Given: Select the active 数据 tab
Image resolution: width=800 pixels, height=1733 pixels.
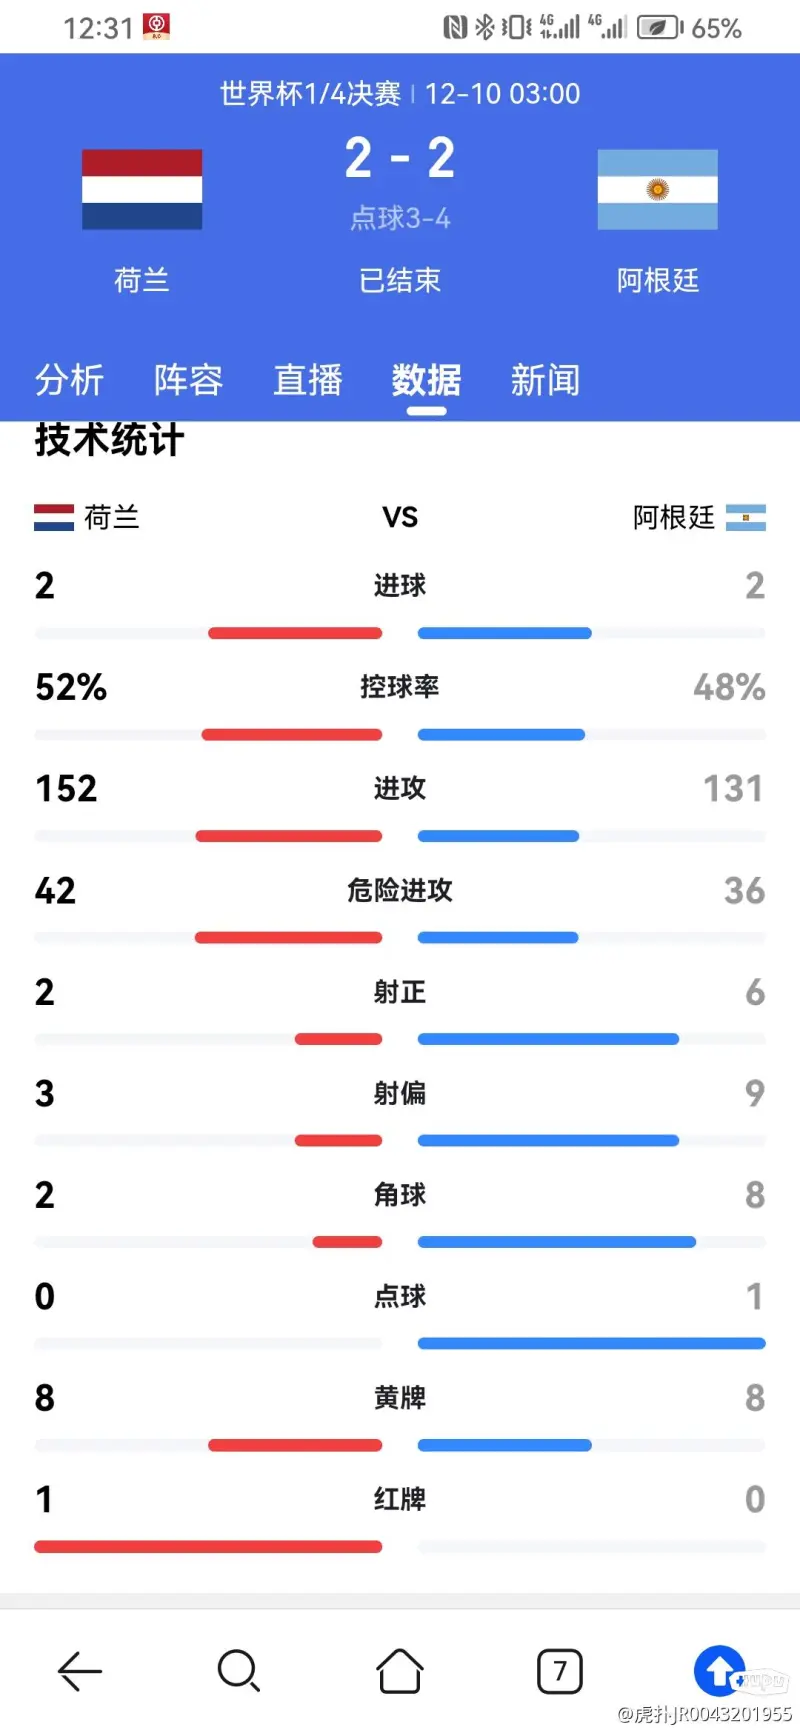Looking at the screenshot, I should (x=426, y=380).
